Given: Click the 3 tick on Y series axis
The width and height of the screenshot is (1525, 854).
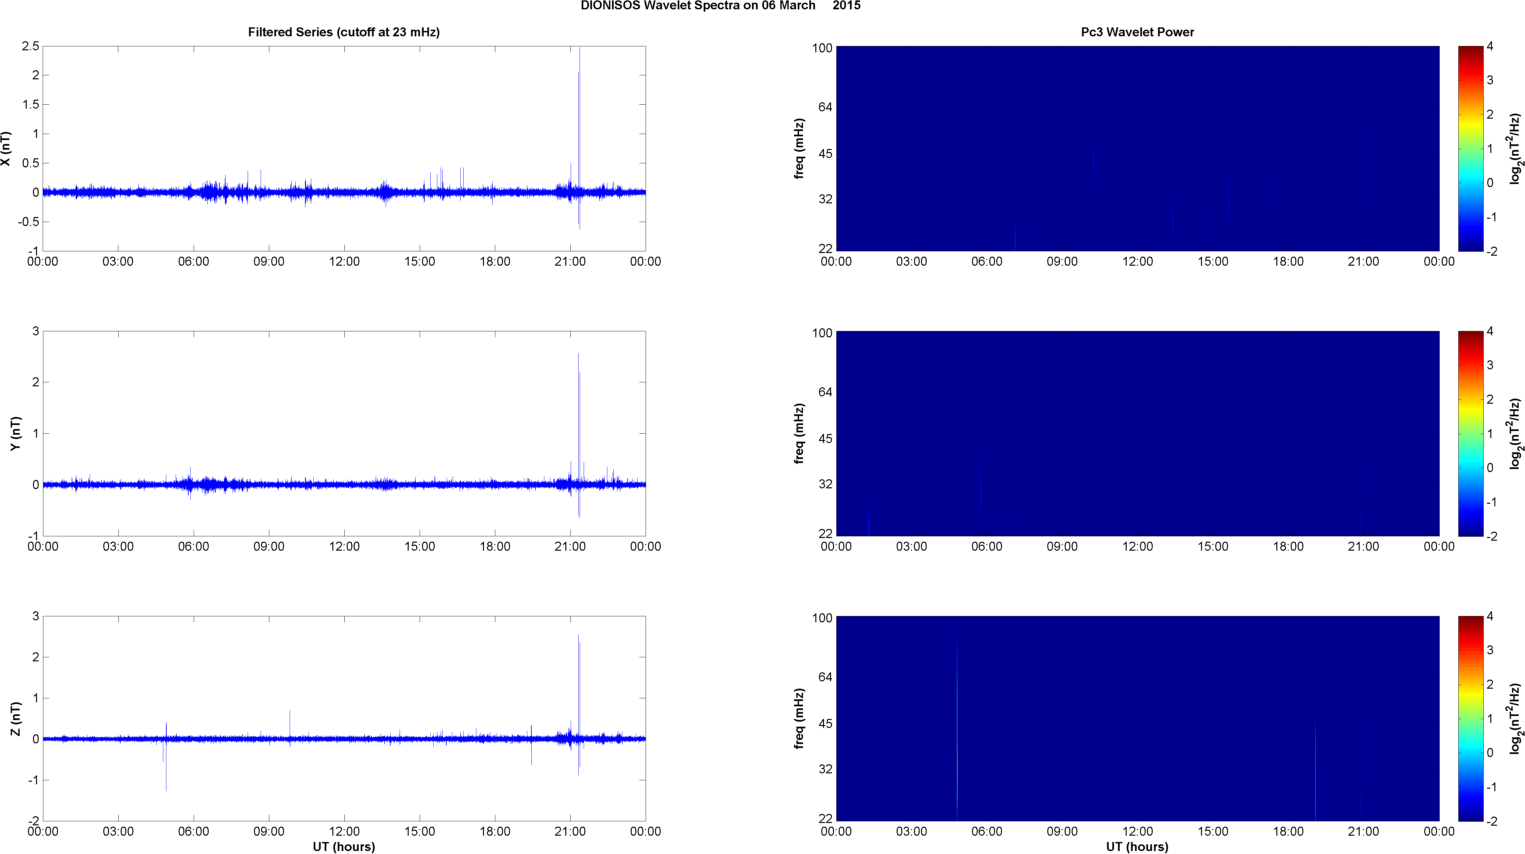Looking at the screenshot, I should [36, 332].
